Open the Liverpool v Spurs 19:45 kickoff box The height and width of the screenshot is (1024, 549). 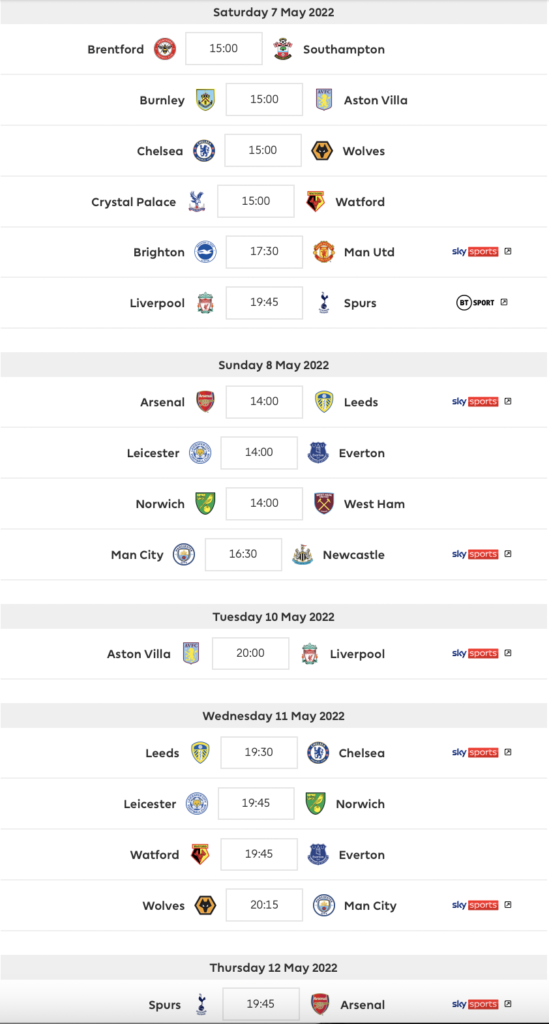tap(264, 303)
